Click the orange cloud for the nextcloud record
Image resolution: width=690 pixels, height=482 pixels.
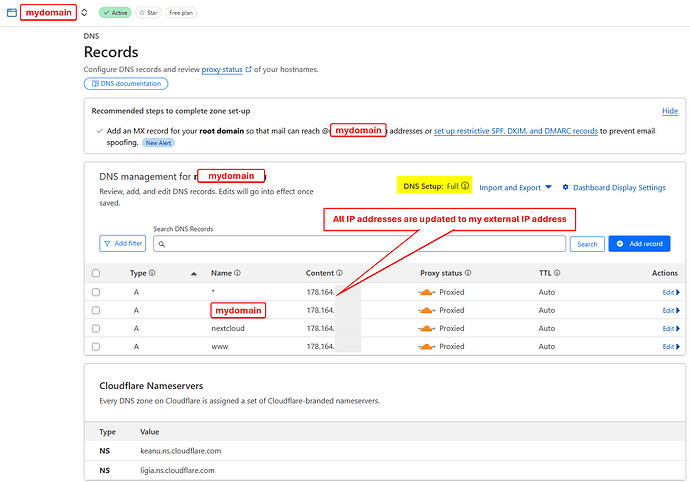pos(426,328)
